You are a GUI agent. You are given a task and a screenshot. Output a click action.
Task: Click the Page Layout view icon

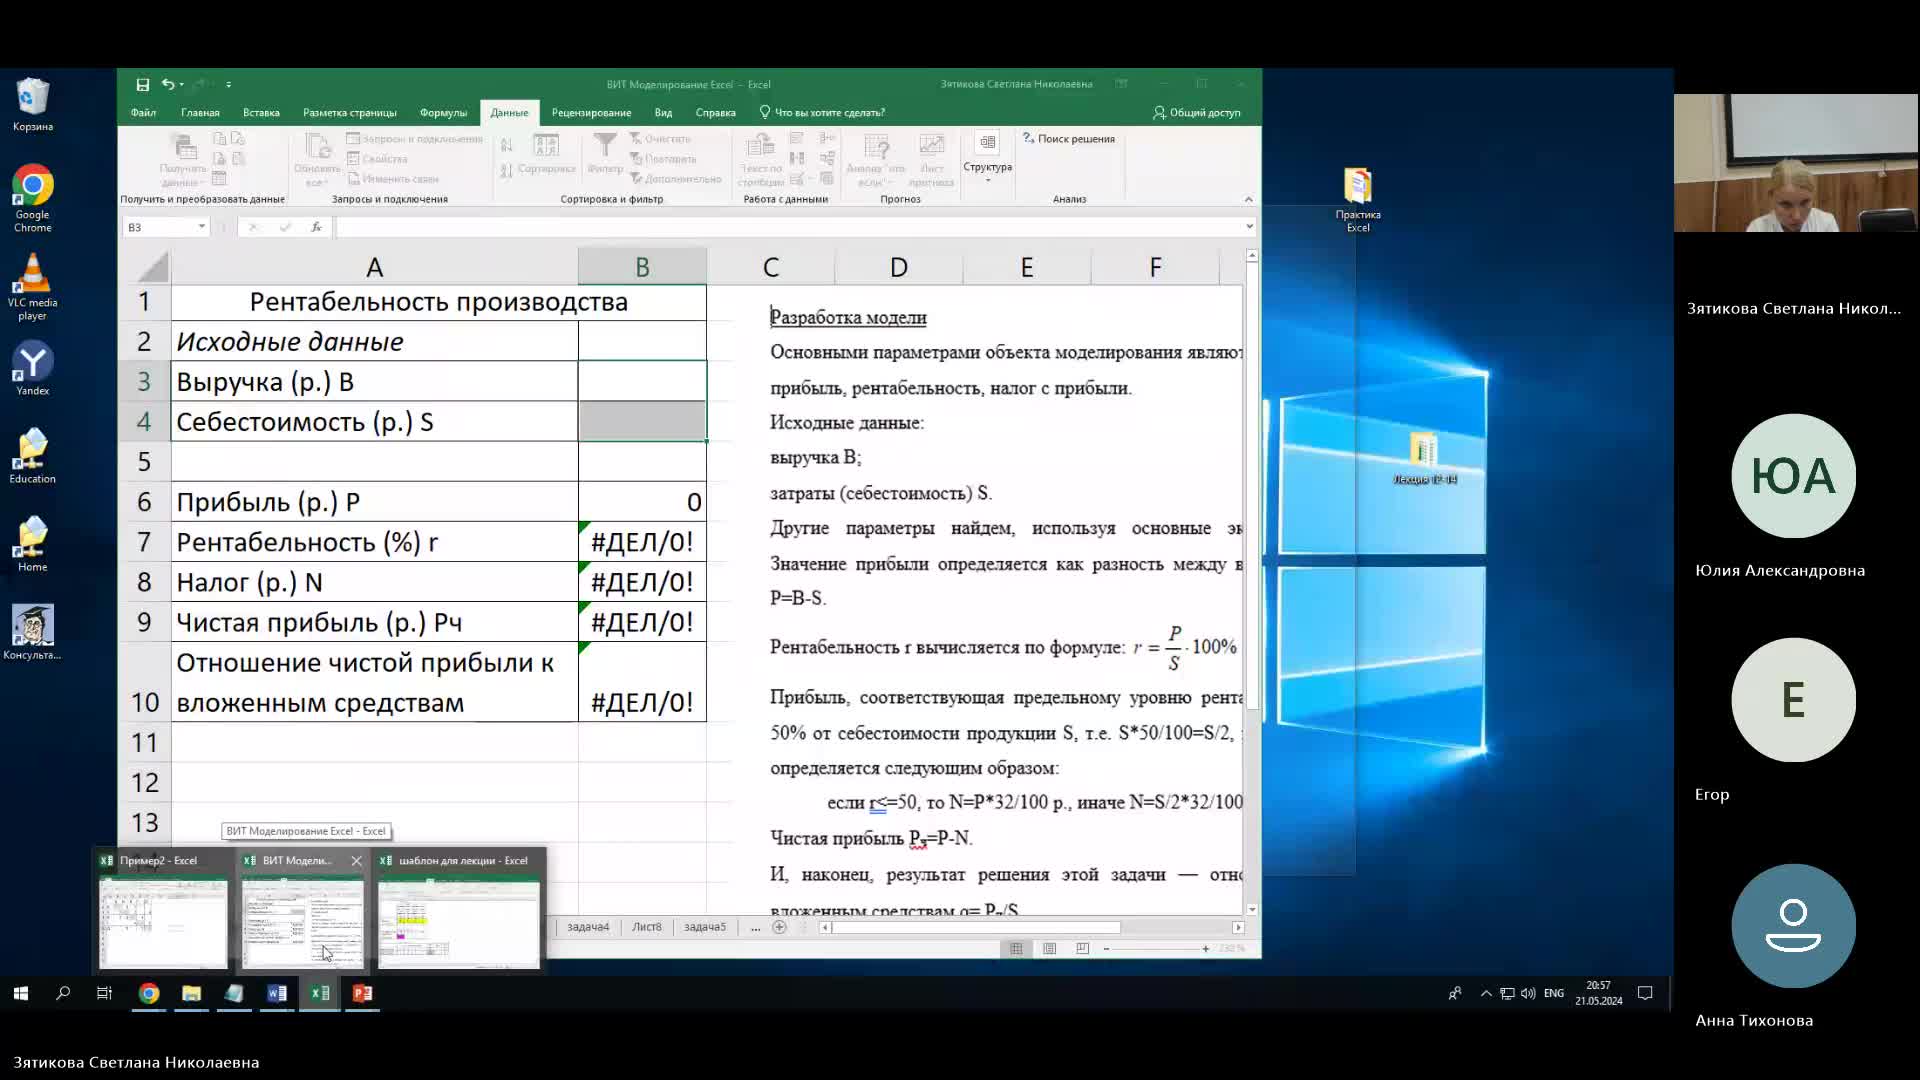pyautogui.click(x=1049, y=948)
